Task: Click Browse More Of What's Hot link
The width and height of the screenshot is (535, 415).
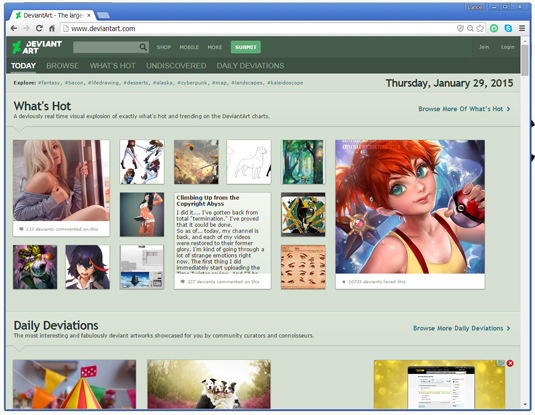Action: pos(464,109)
